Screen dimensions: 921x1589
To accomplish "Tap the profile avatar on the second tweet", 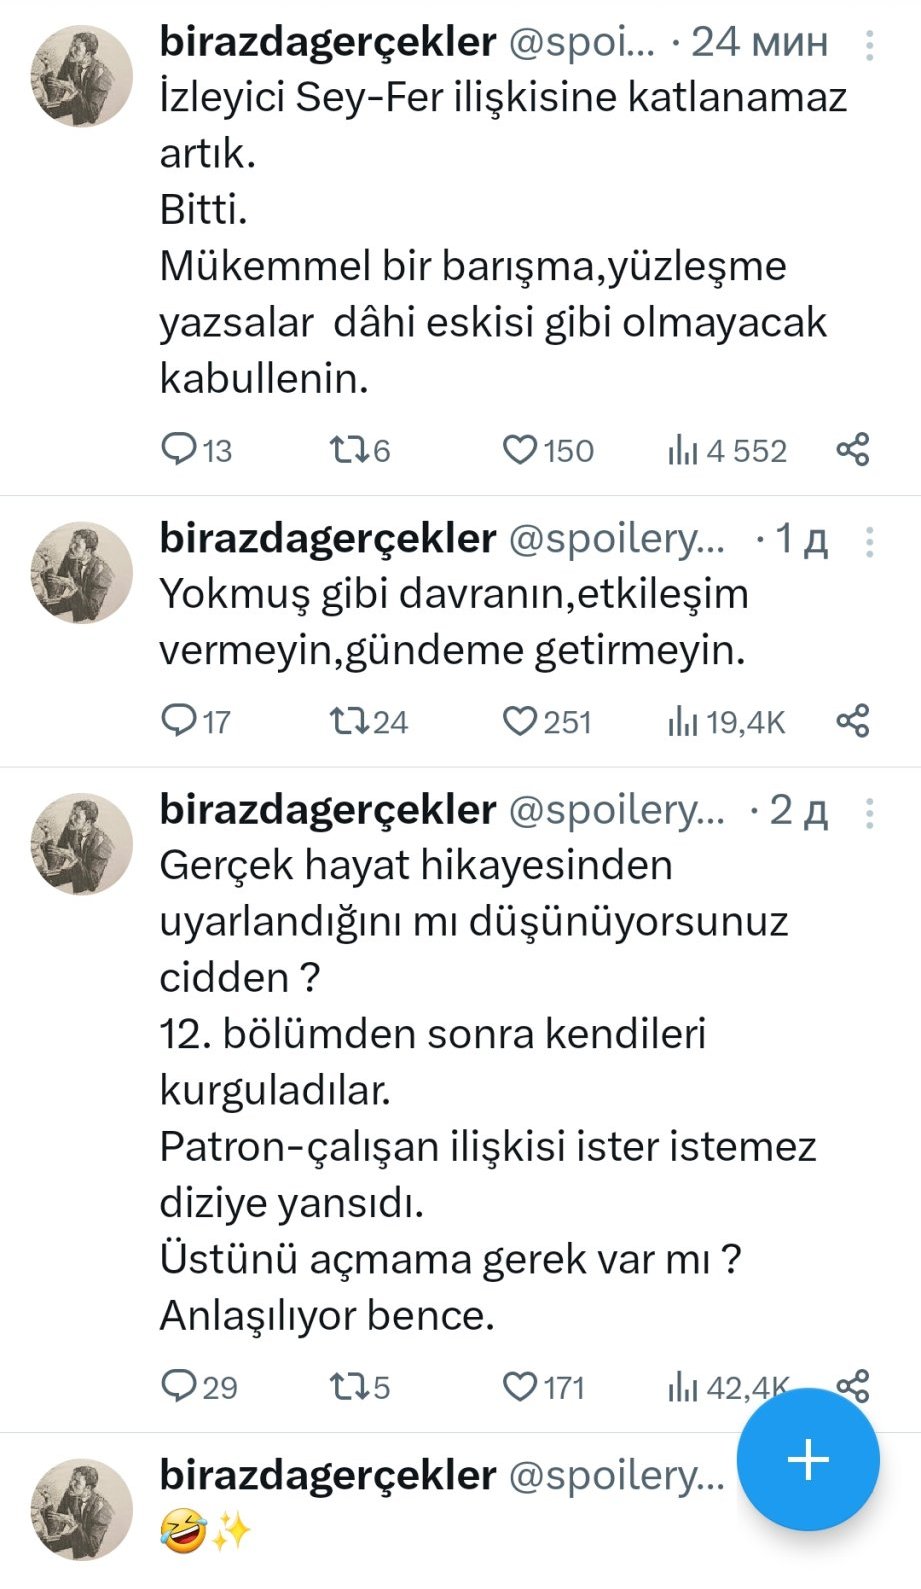I will [82, 572].
